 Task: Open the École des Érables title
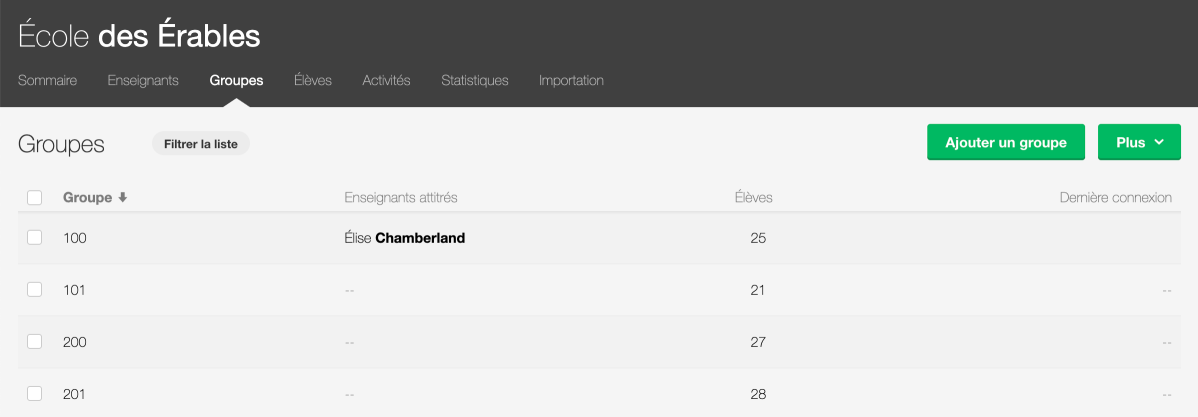[139, 36]
